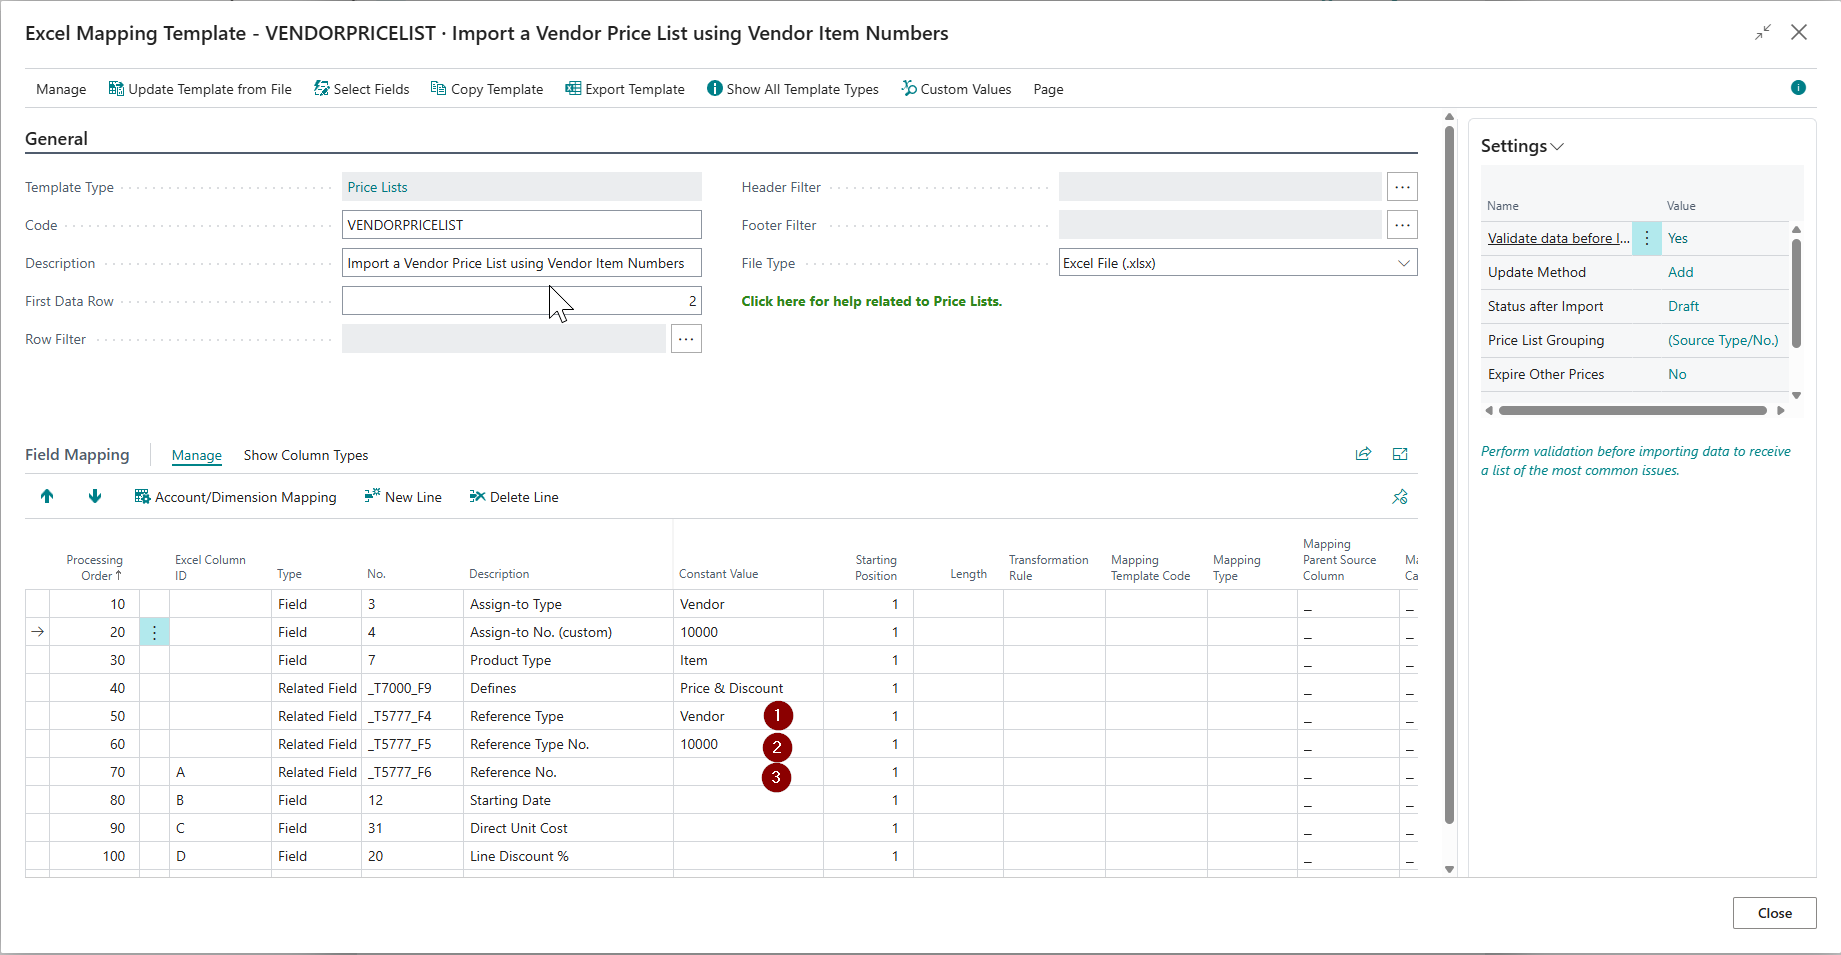The image size is (1841, 955).
Task: Click Export Template action
Action: click(625, 89)
